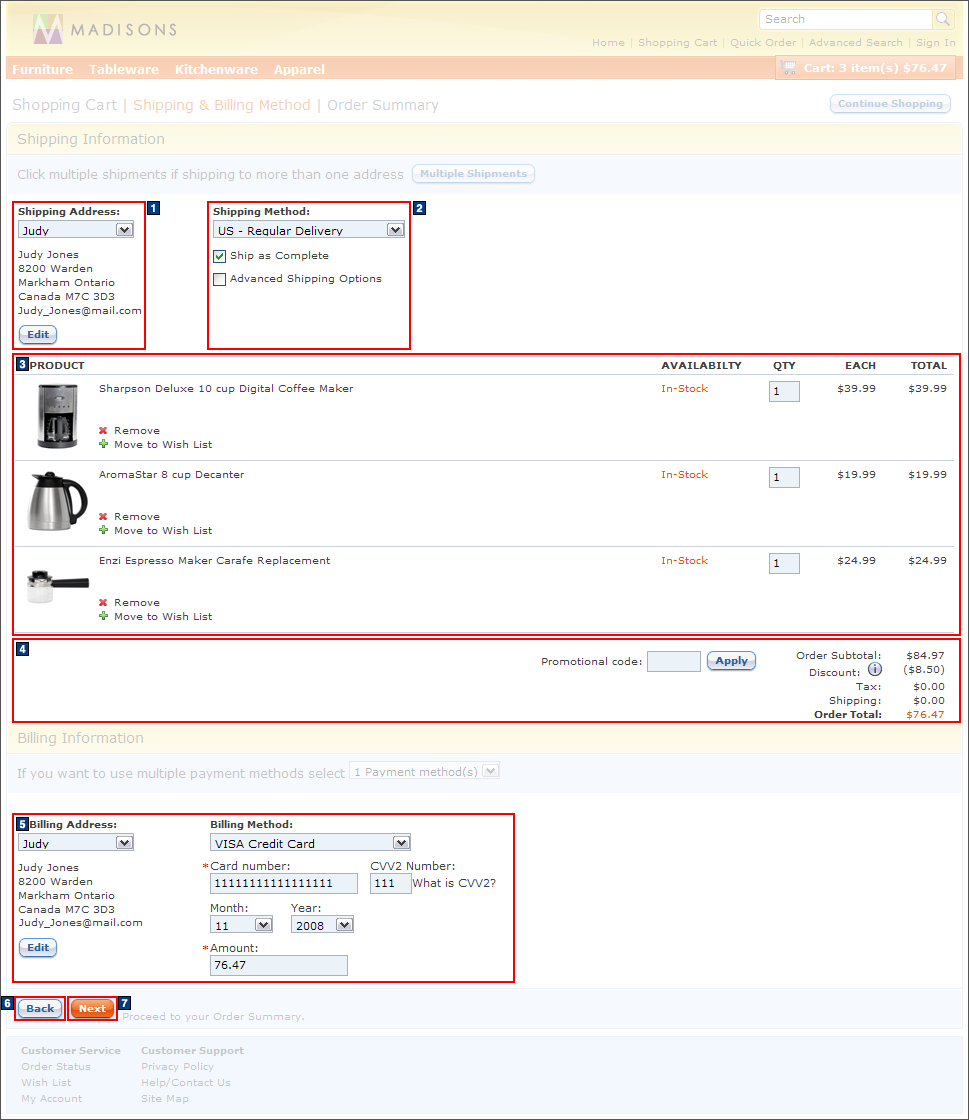Open the Quick Order page from the header
969x1120 pixels.
(763, 42)
